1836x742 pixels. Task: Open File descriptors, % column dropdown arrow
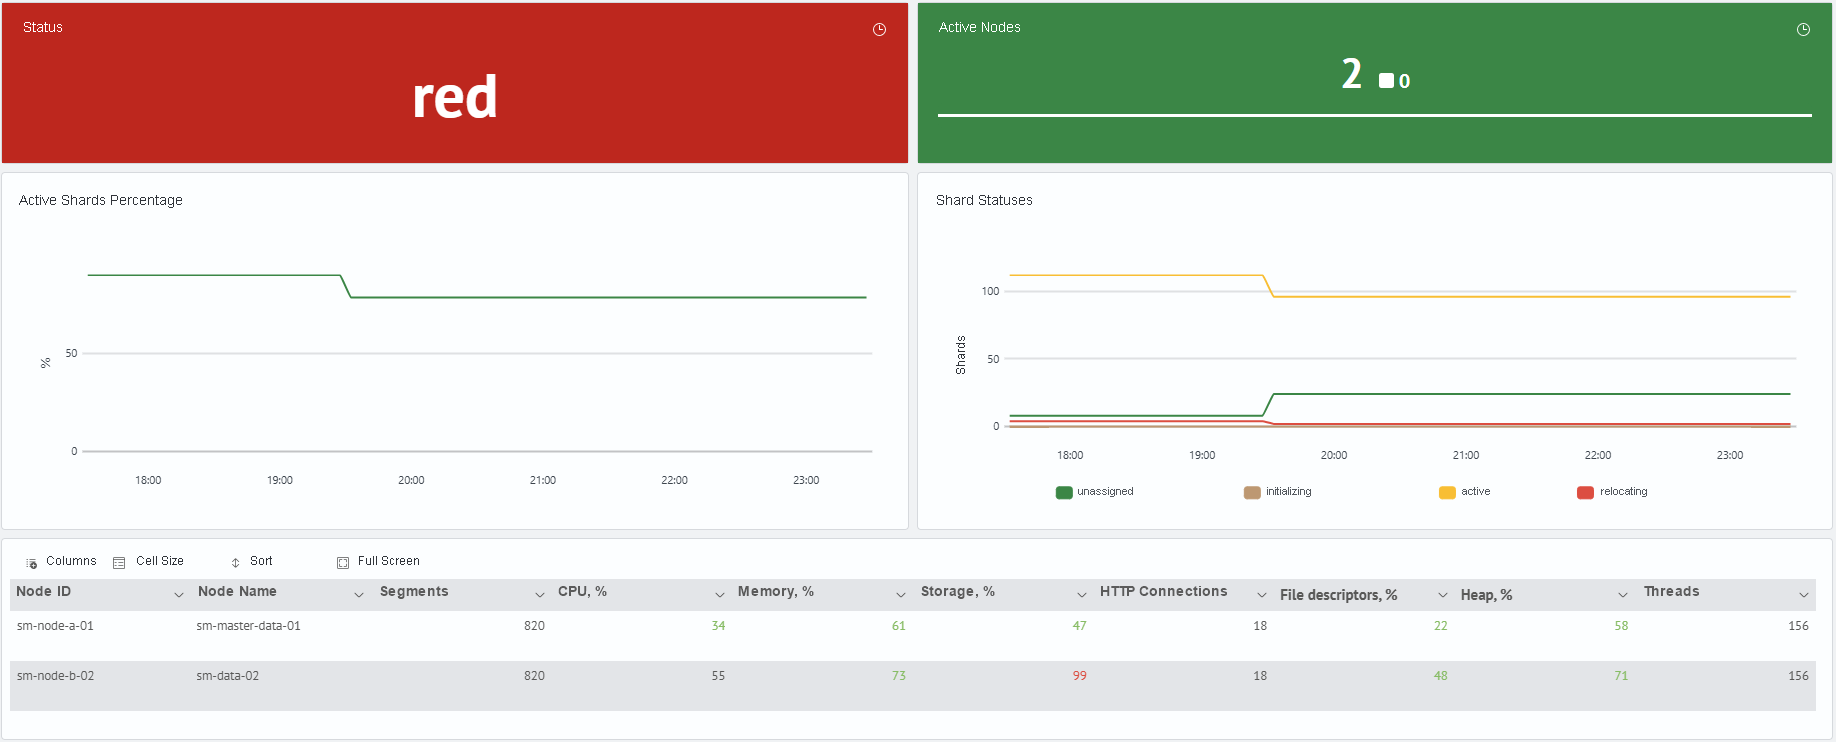click(x=1443, y=595)
